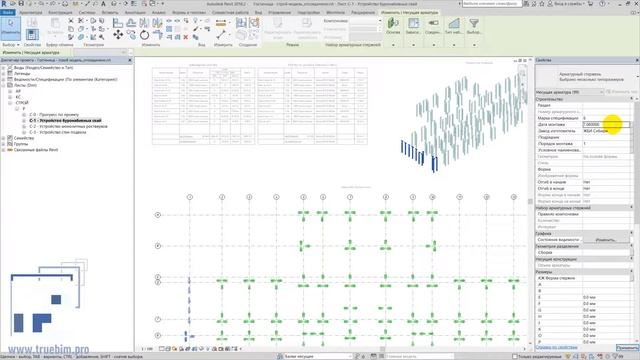Expand the Группы tree node
Viewport: 640px width, 360px height.
(4, 144)
